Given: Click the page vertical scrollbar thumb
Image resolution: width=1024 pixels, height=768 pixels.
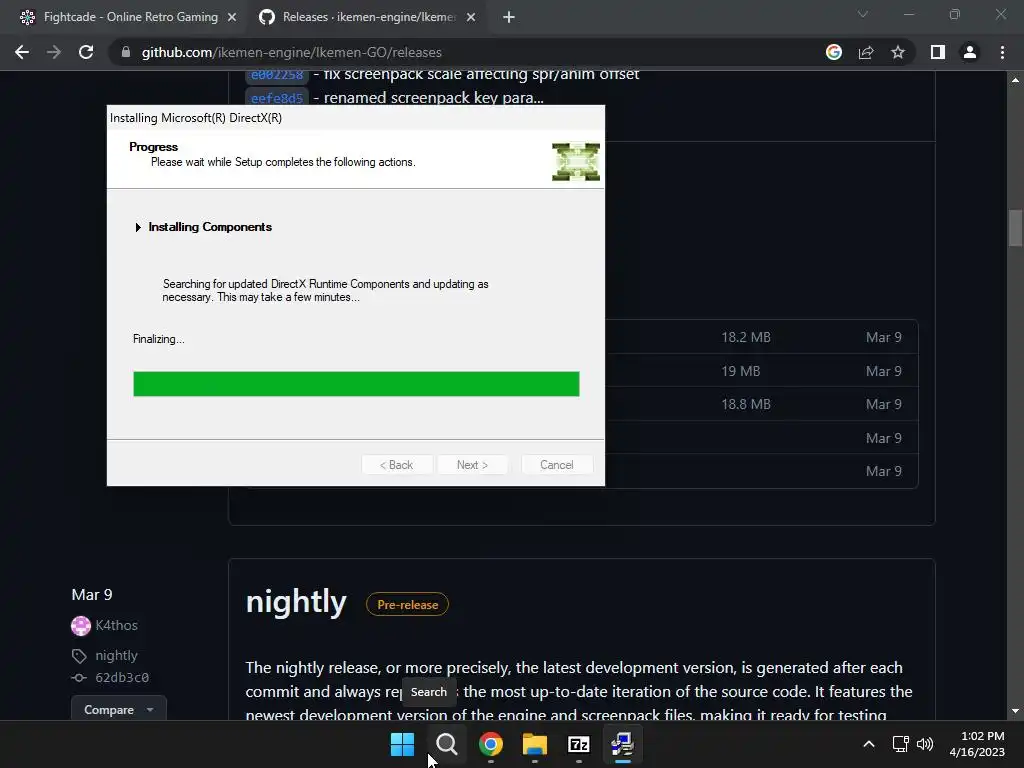Looking at the screenshot, I should (1015, 228).
